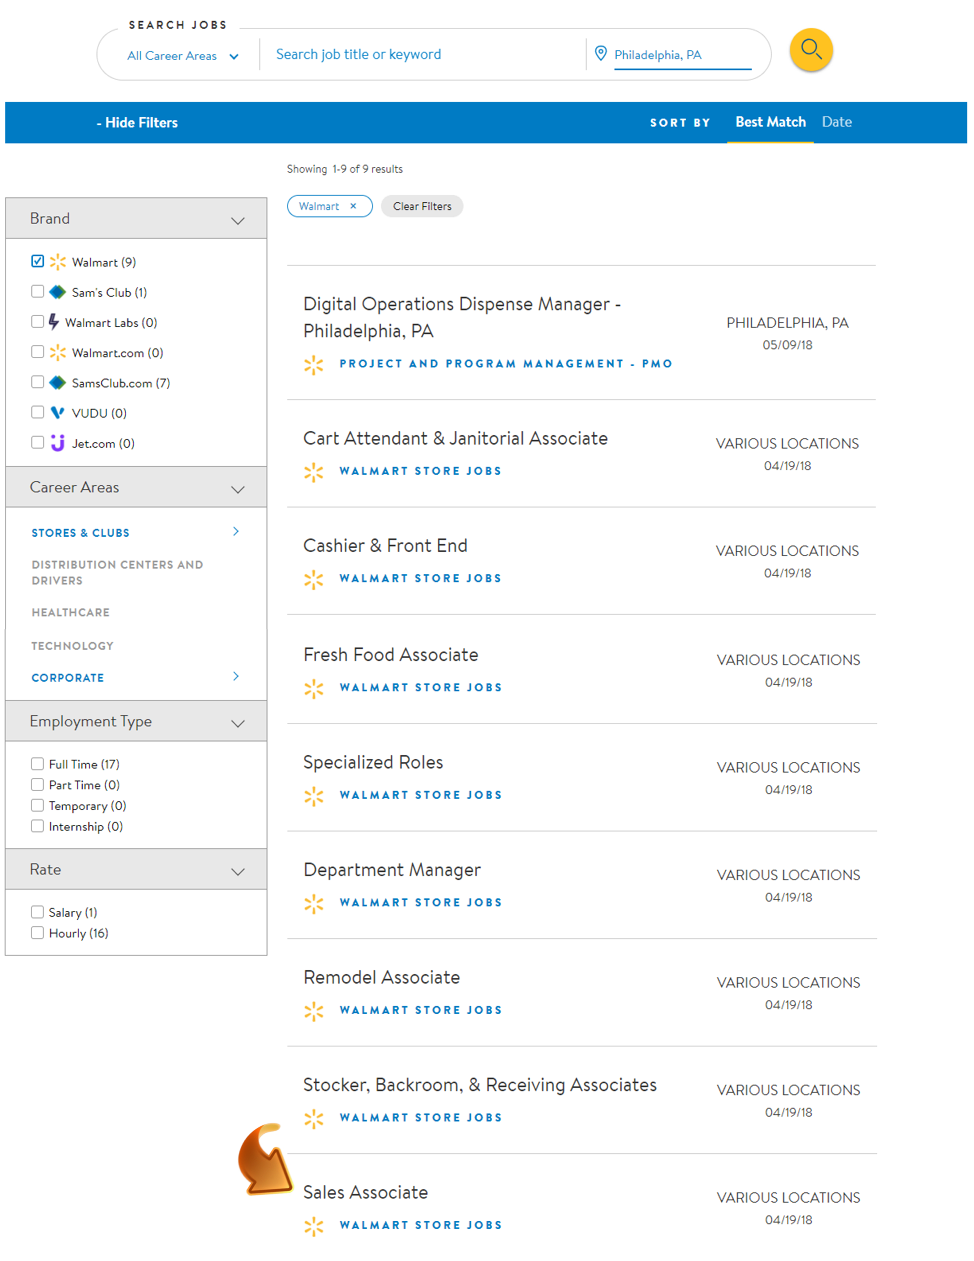This screenshot has height=1261, width=974.
Task: Sort results by Date
Action: 837,122
